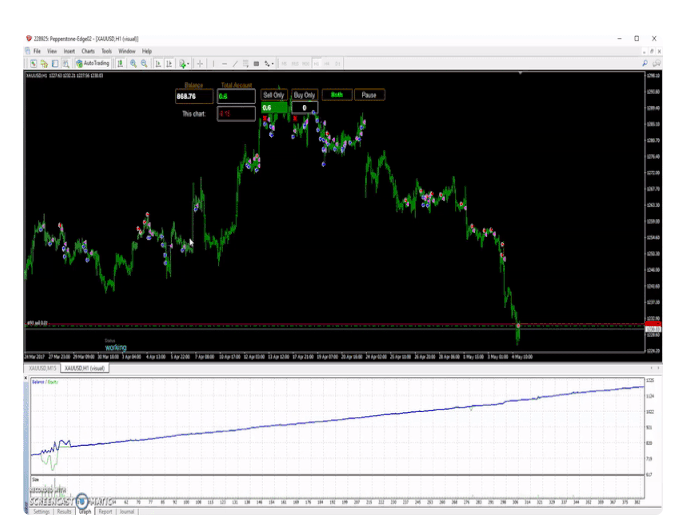The height and width of the screenshot is (530, 679).
Task: Select the Vertical Line tool
Action: pos(213,64)
